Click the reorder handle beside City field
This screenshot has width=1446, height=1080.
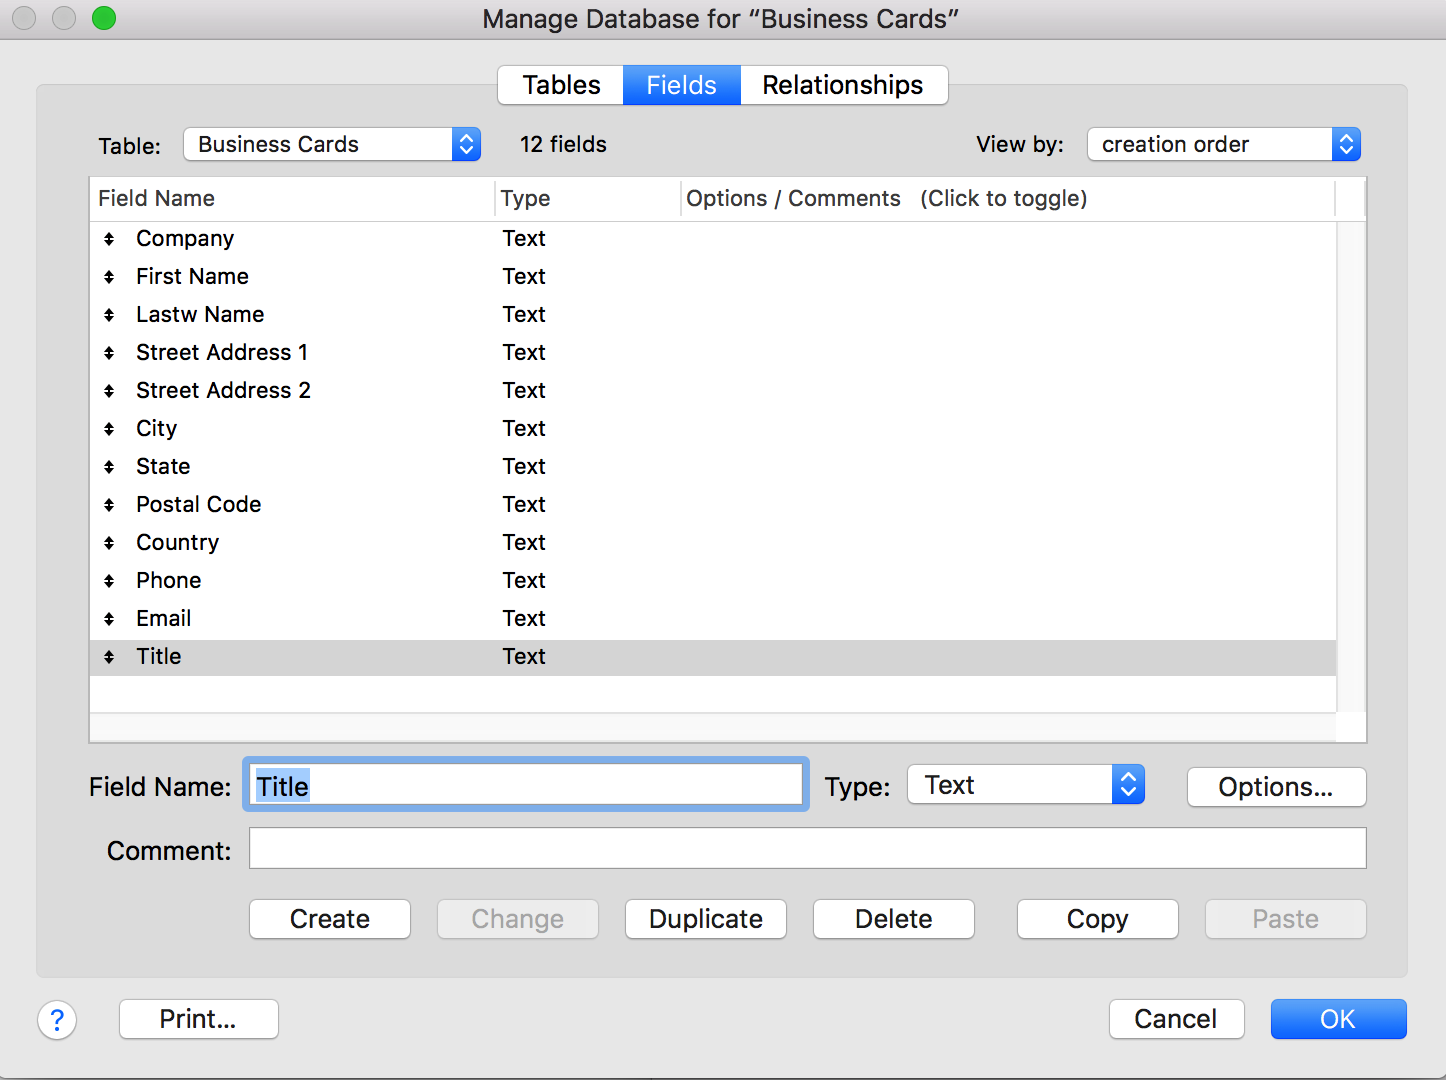109,429
